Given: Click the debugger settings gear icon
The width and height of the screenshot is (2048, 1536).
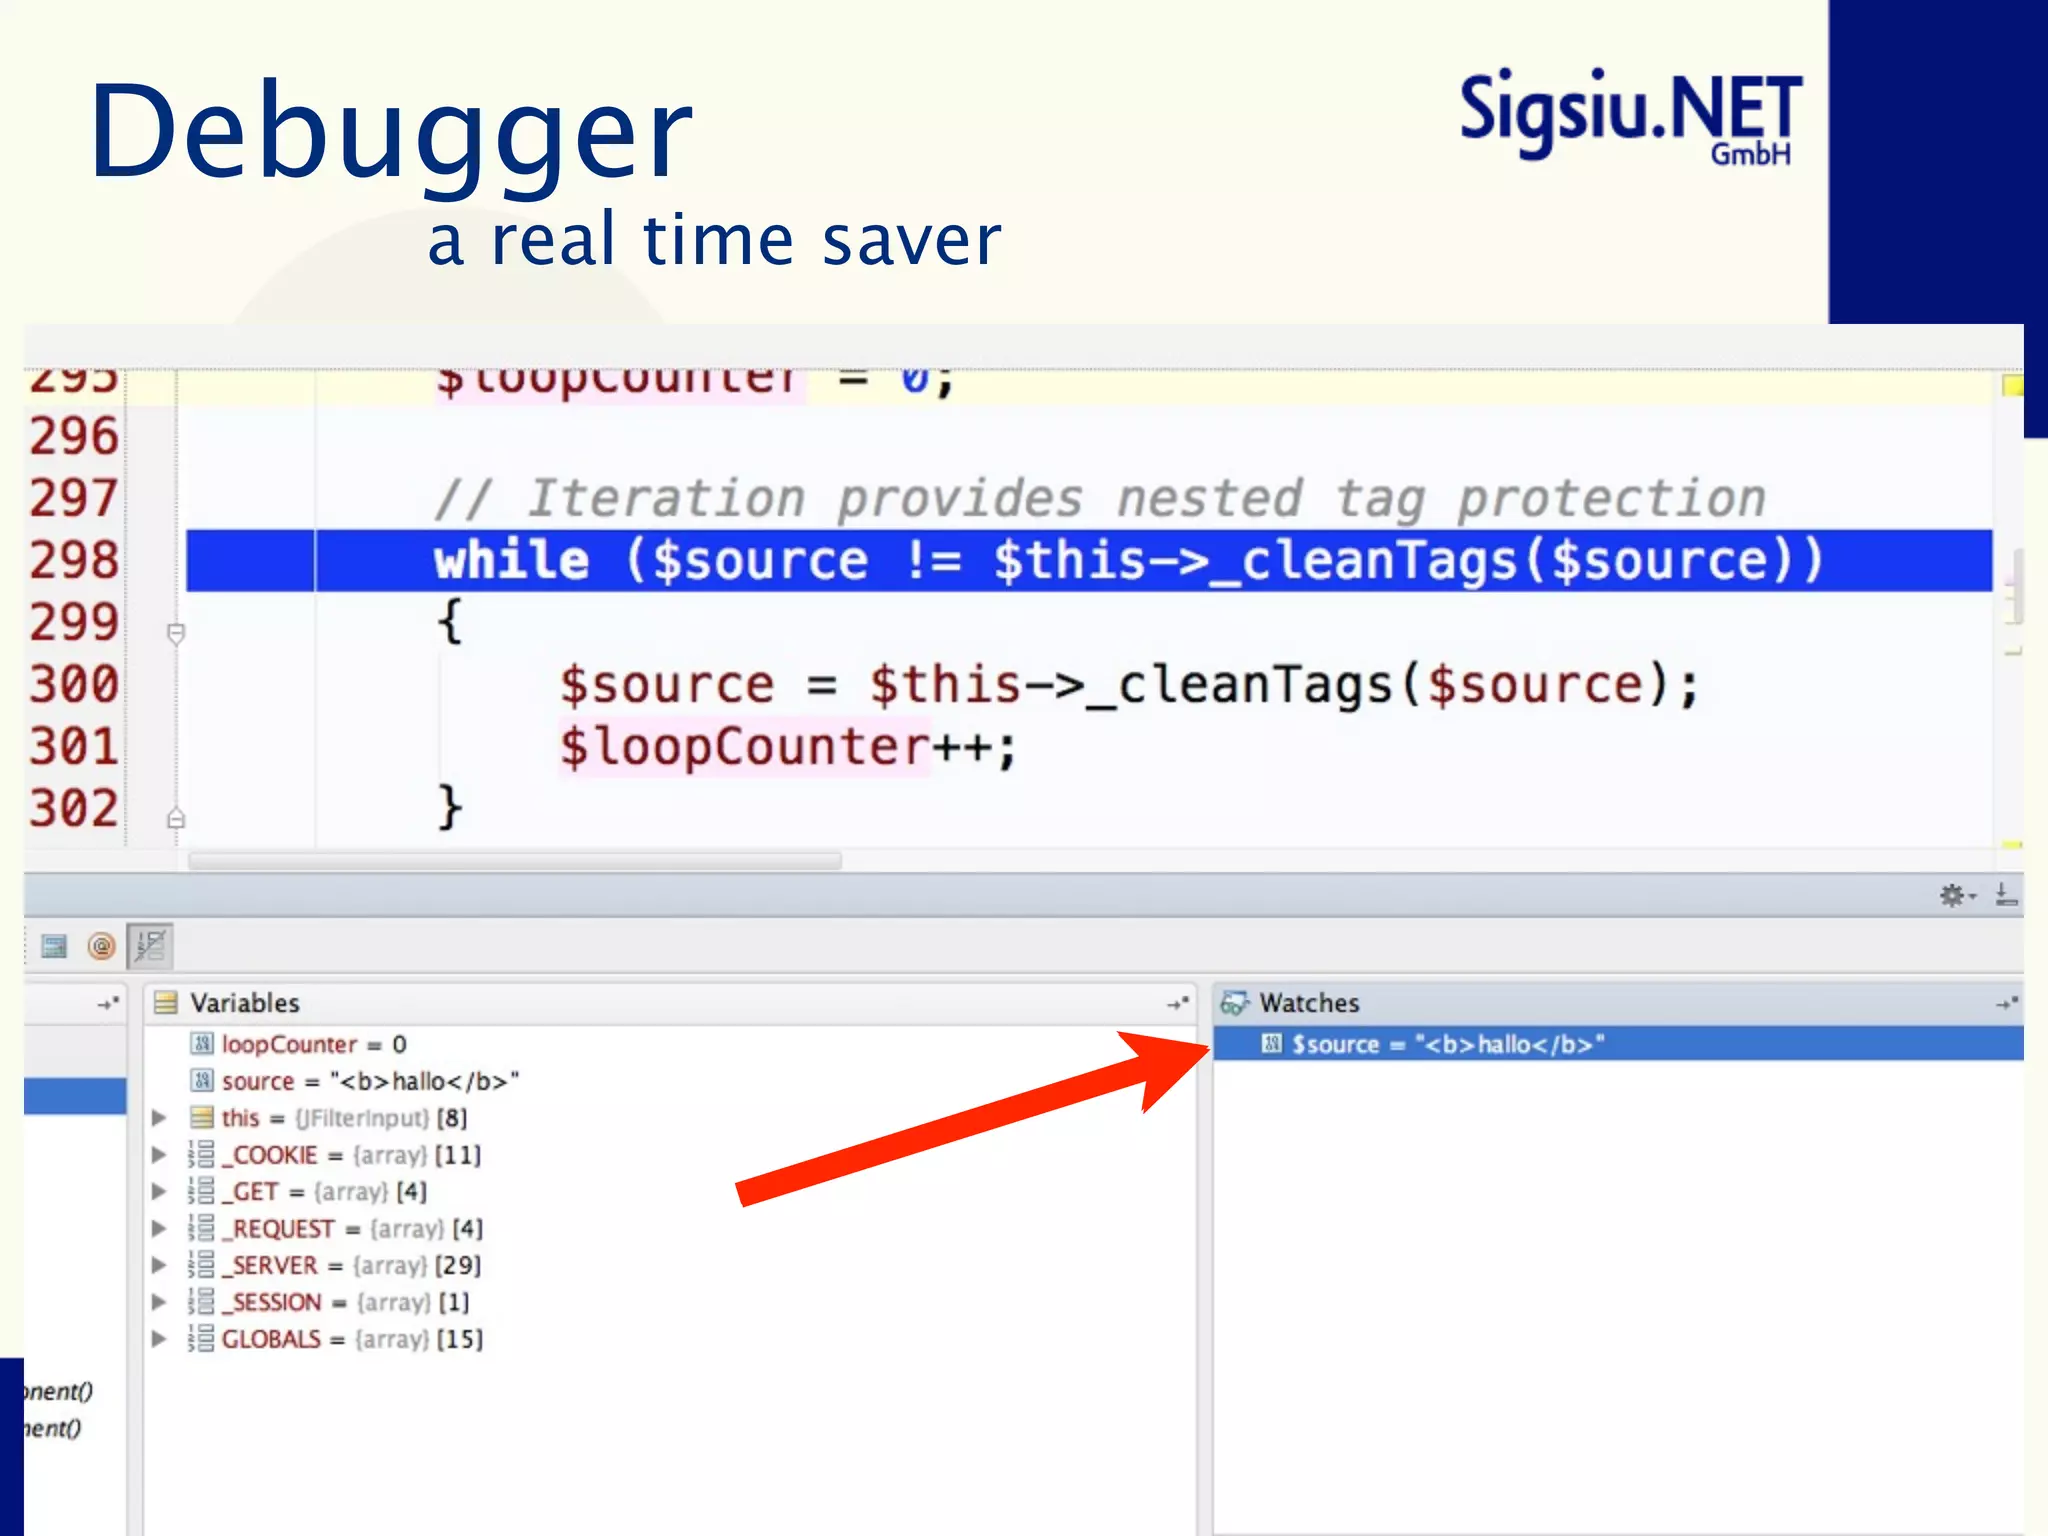Looking at the screenshot, I should (1957, 895).
